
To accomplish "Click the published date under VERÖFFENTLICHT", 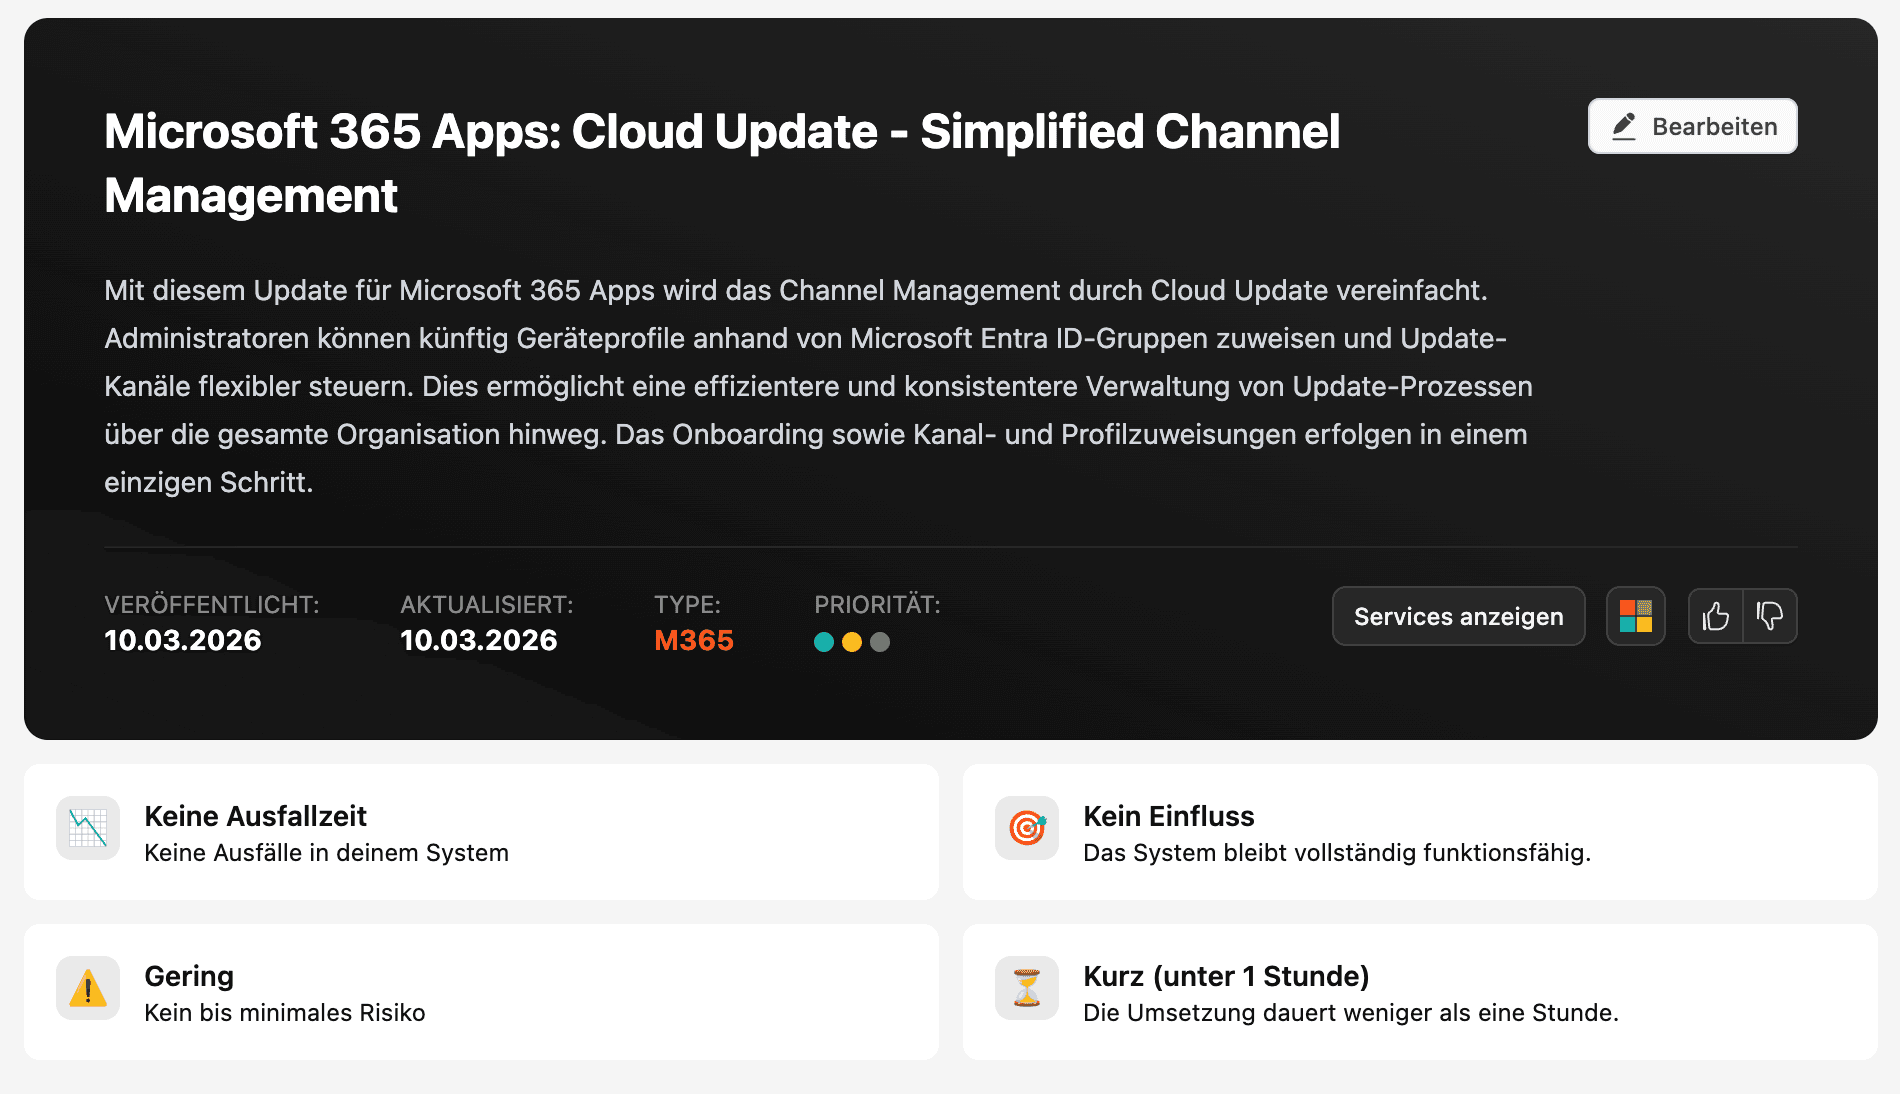I will pos(183,640).
